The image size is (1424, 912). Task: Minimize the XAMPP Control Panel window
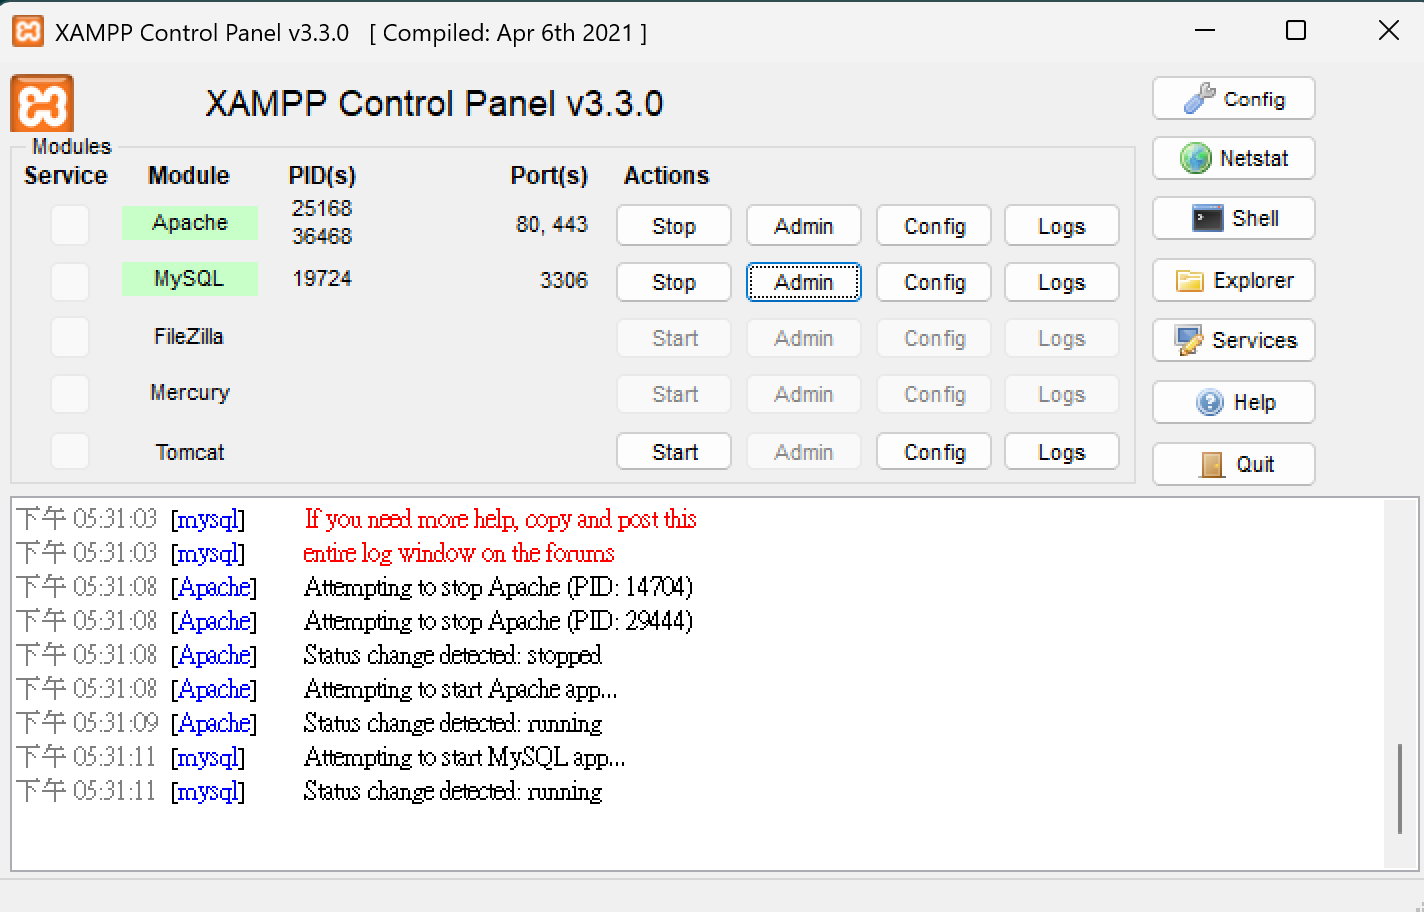pos(1205,31)
